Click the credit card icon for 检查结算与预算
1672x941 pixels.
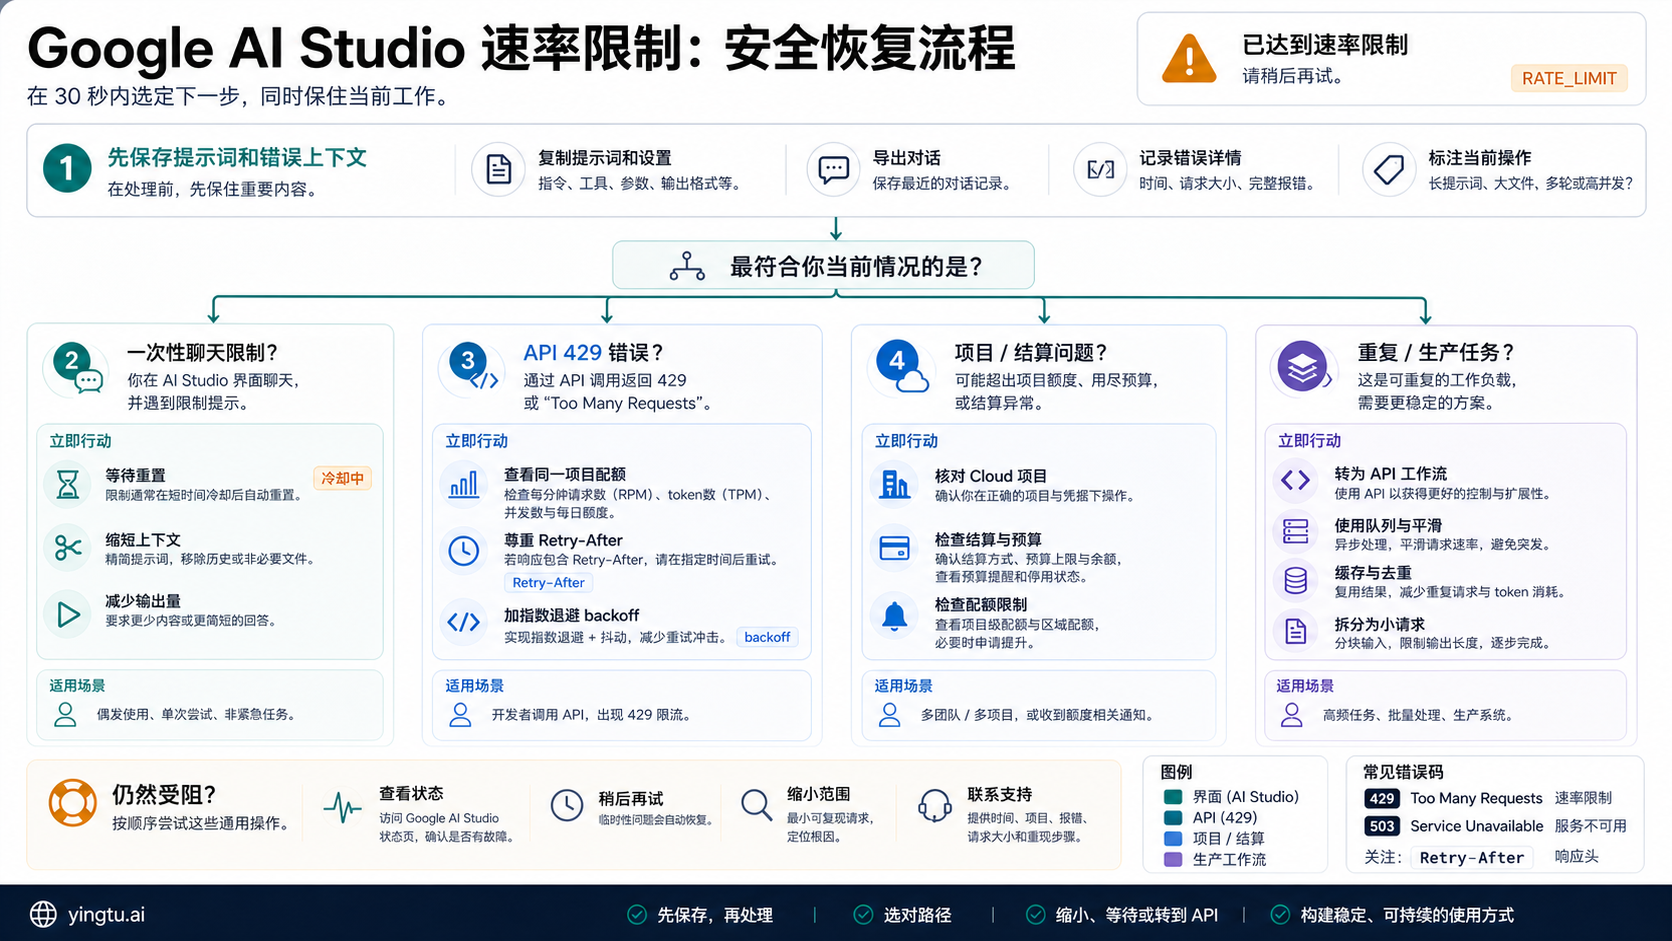pos(894,548)
